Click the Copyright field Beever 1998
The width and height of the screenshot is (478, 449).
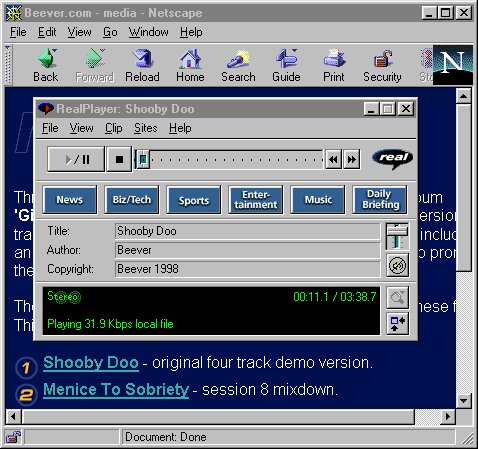(x=247, y=269)
